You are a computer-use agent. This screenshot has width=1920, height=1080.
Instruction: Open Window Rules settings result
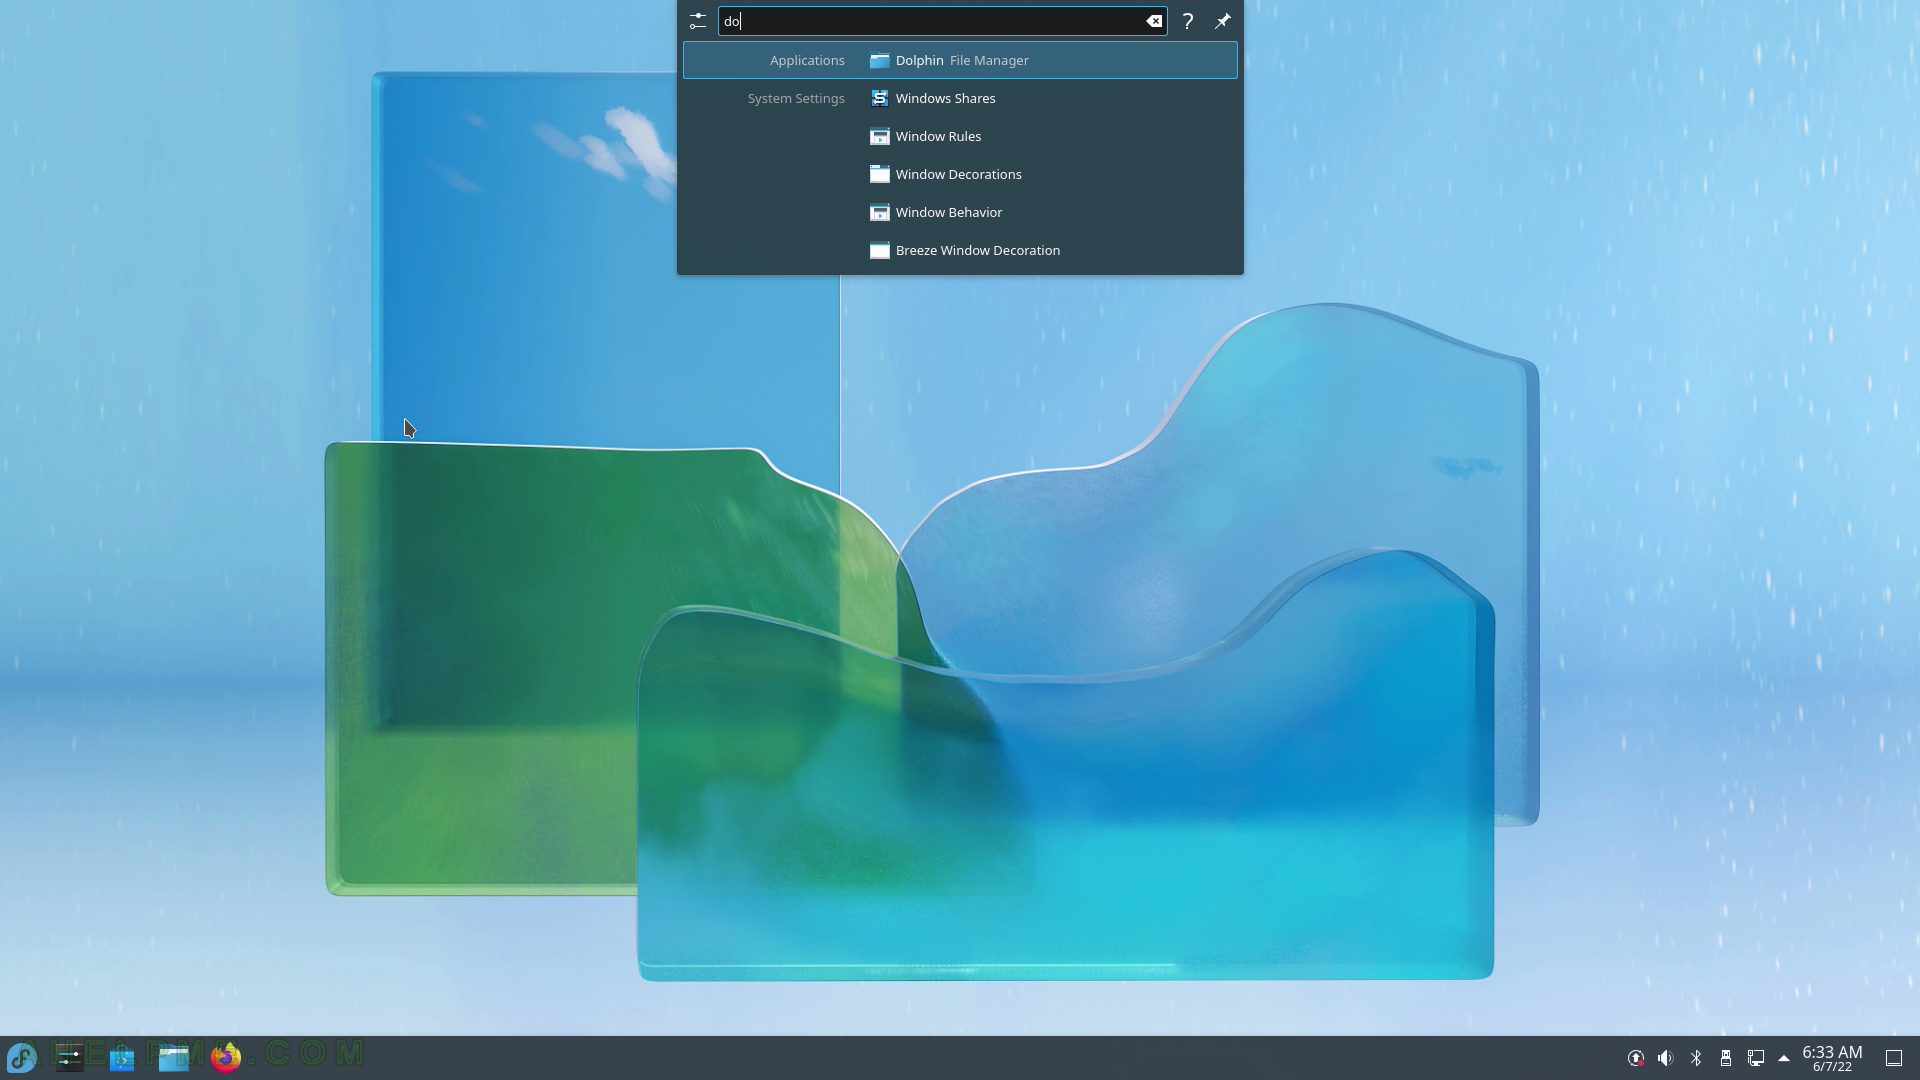coord(960,136)
